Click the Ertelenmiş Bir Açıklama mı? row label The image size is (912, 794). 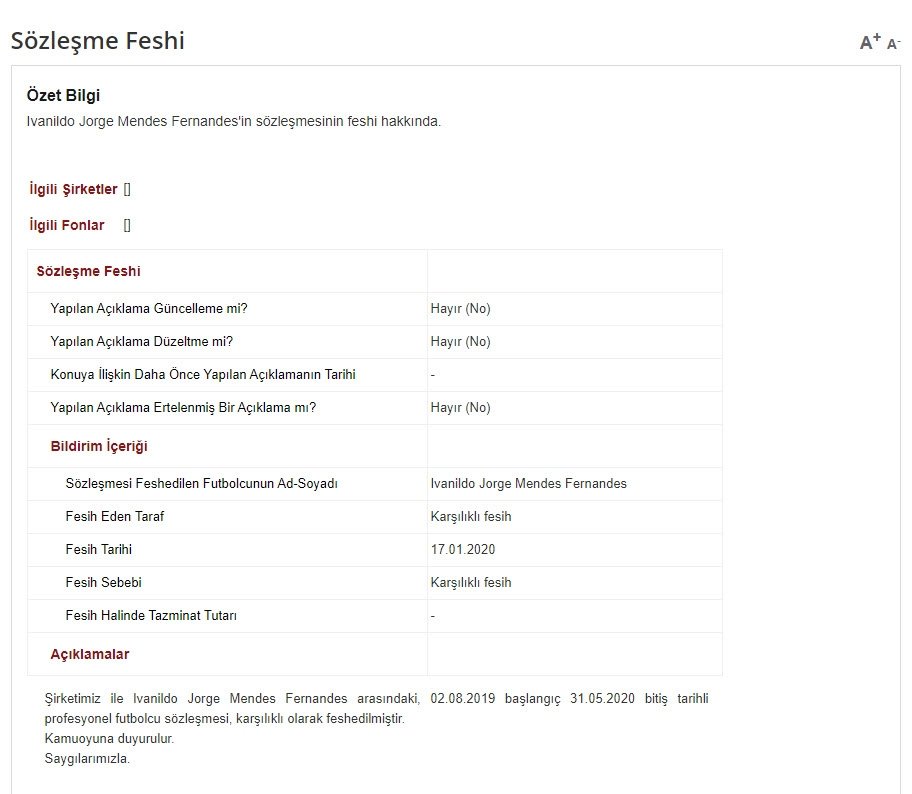pos(183,407)
